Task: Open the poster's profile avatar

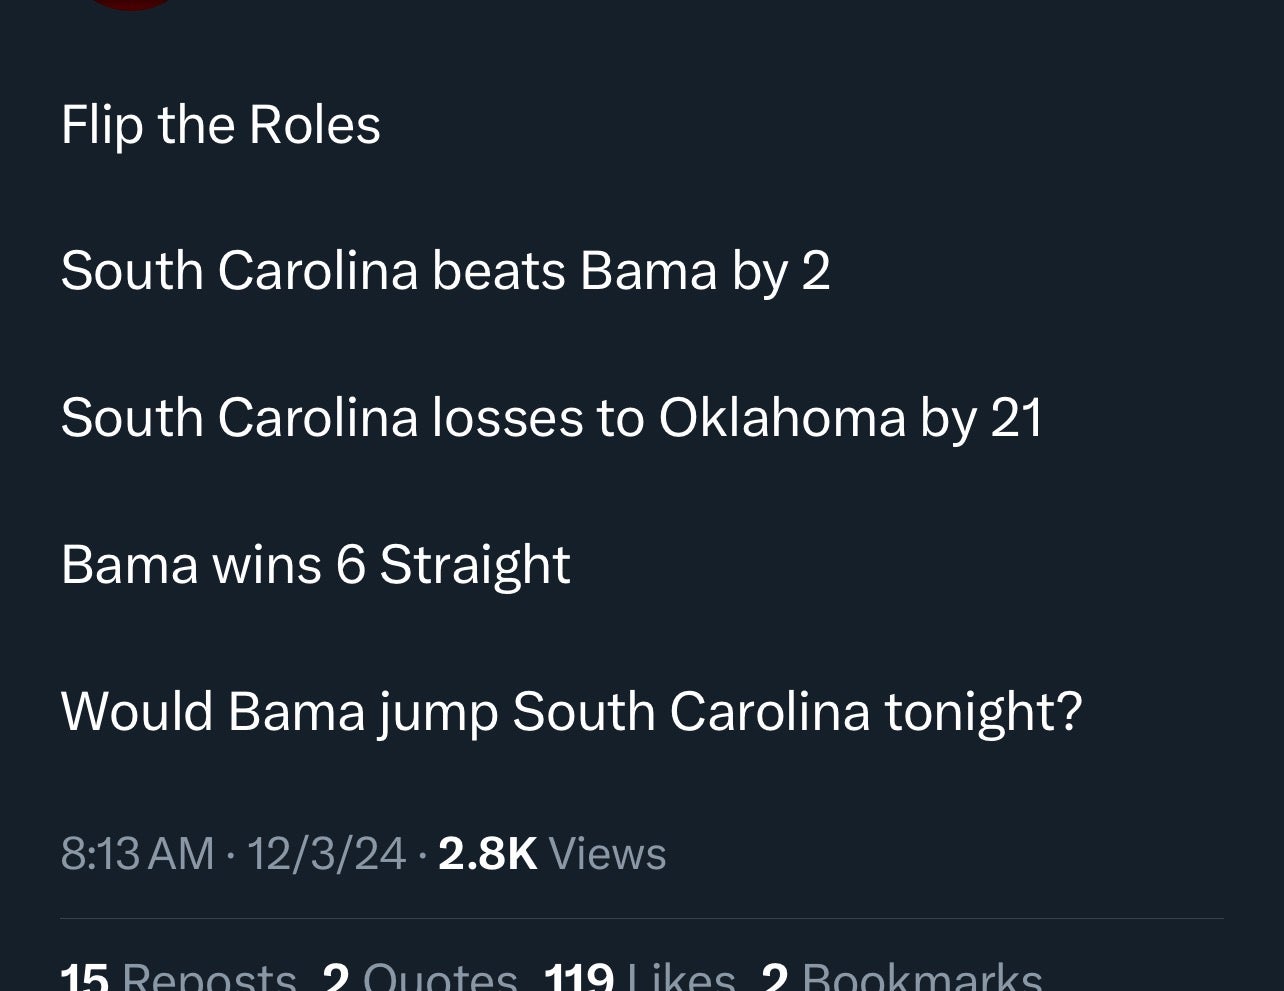Action: (130, 5)
